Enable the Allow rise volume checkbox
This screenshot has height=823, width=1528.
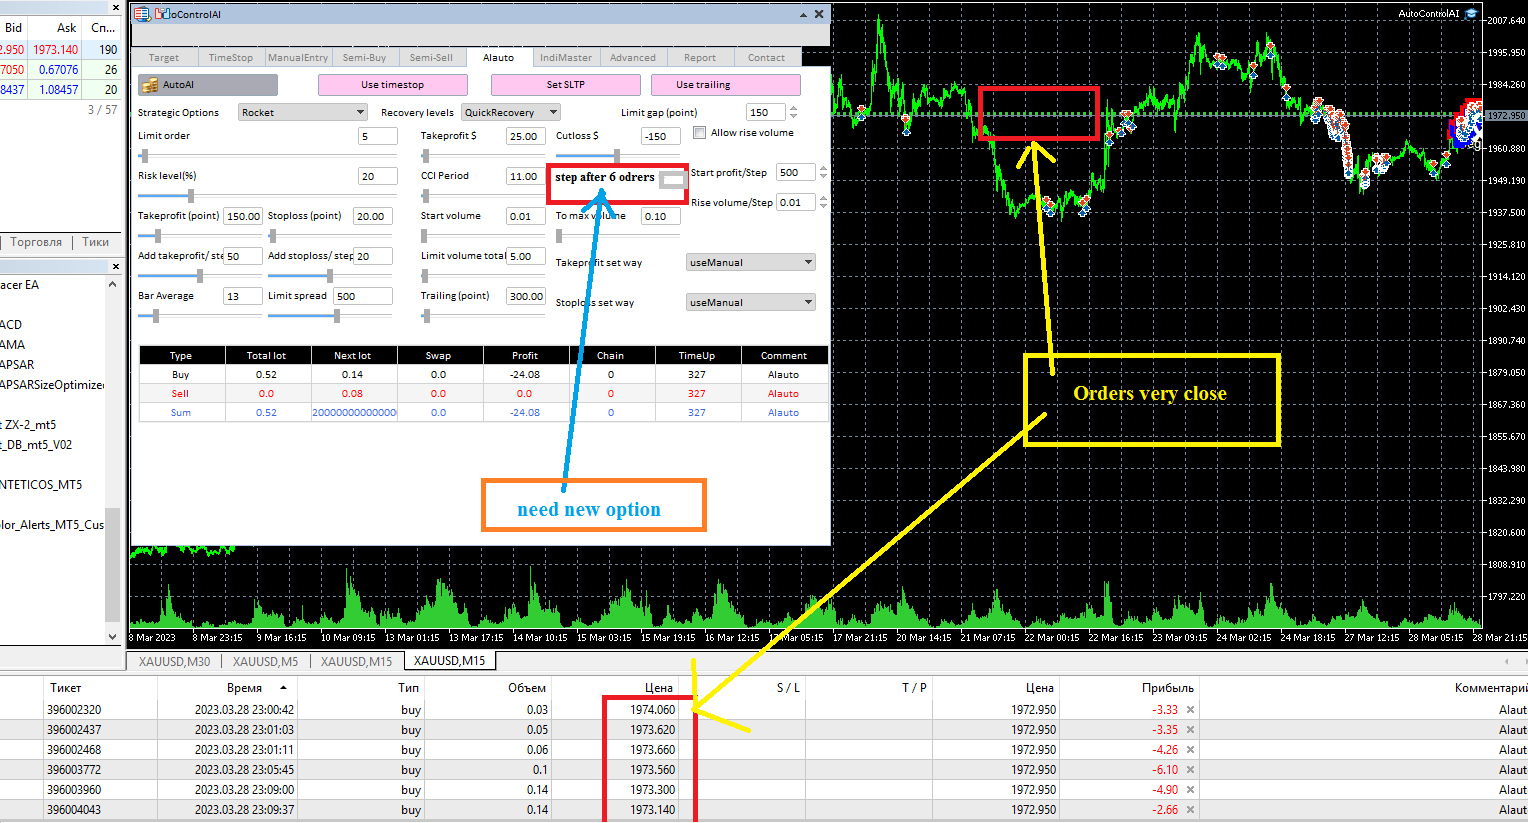point(700,133)
